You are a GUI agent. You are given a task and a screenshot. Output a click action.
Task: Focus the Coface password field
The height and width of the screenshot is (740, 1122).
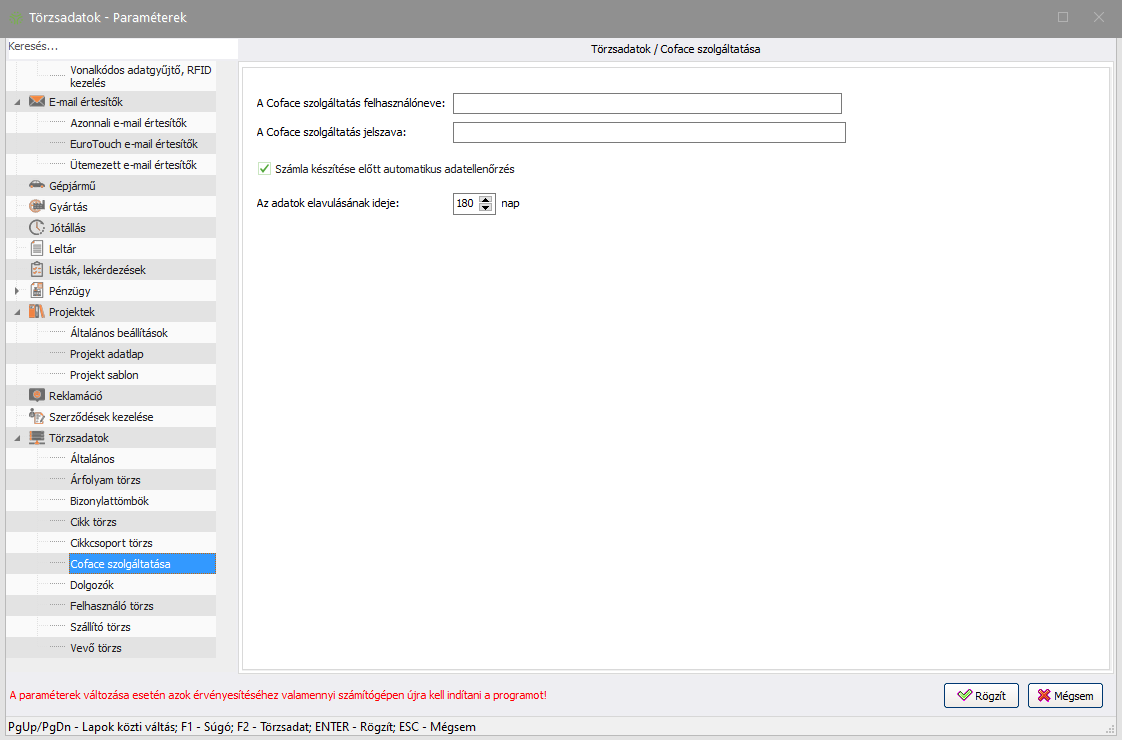tap(649, 132)
